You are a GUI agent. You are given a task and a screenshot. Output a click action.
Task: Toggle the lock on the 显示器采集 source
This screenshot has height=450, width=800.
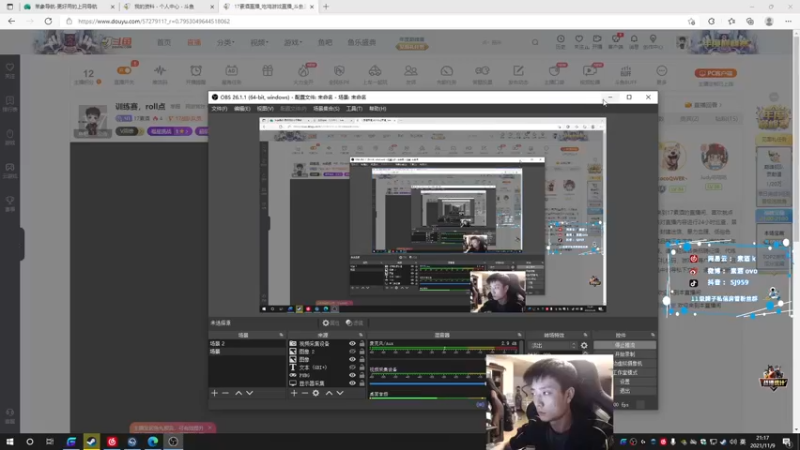point(362,383)
